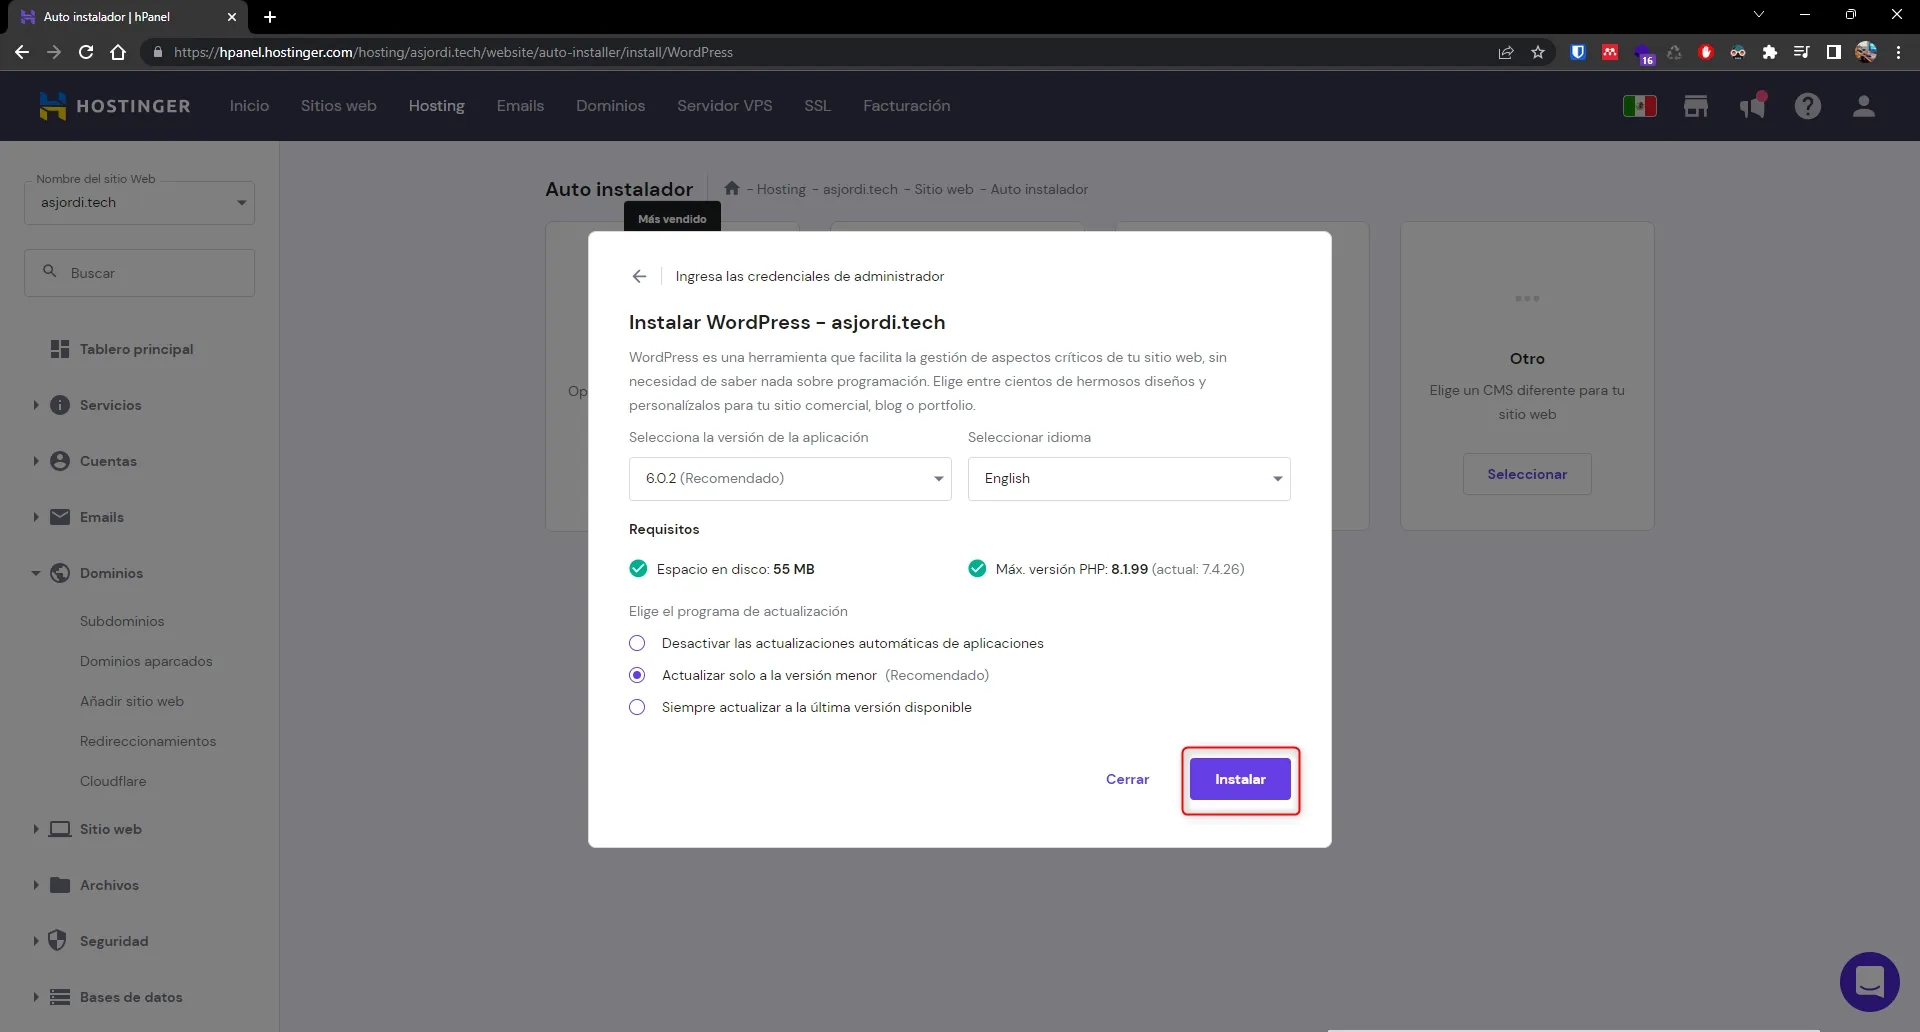Expand the Servicios sidebar section

coord(36,405)
